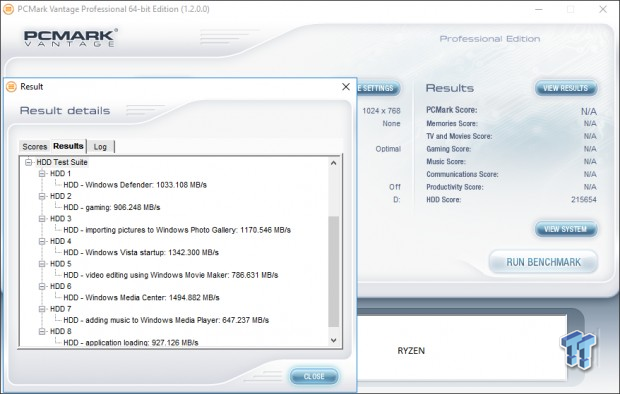Screen dimensions: 620x394
Task: Click the VIEW SYSTEM button
Action: 565,229
